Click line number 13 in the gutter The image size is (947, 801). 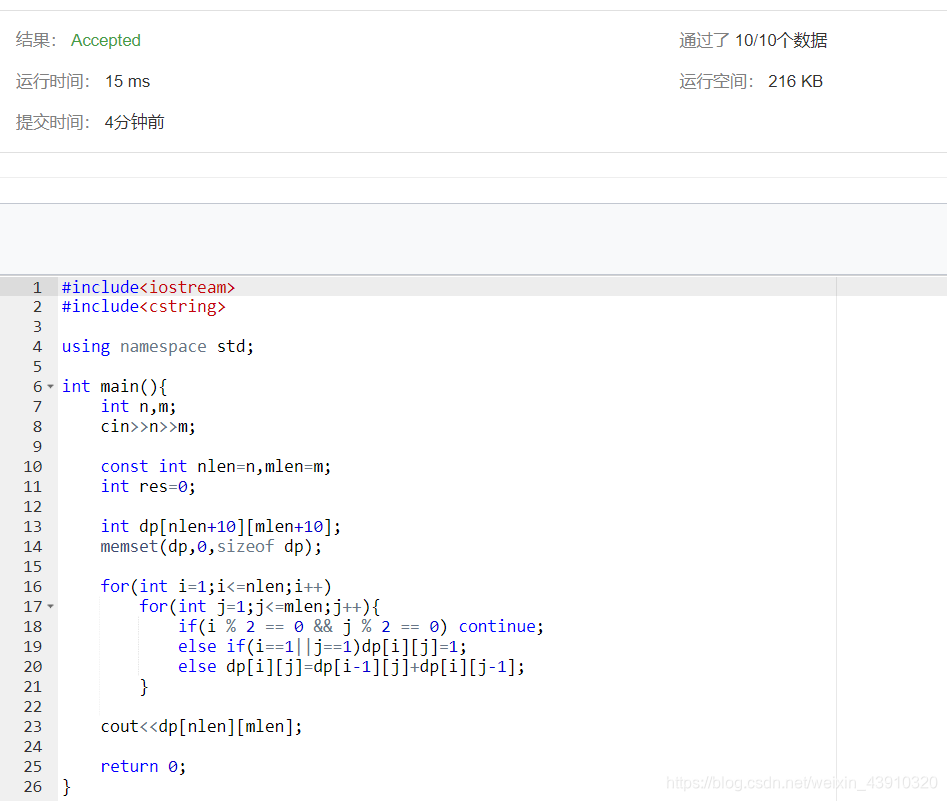tap(33, 527)
